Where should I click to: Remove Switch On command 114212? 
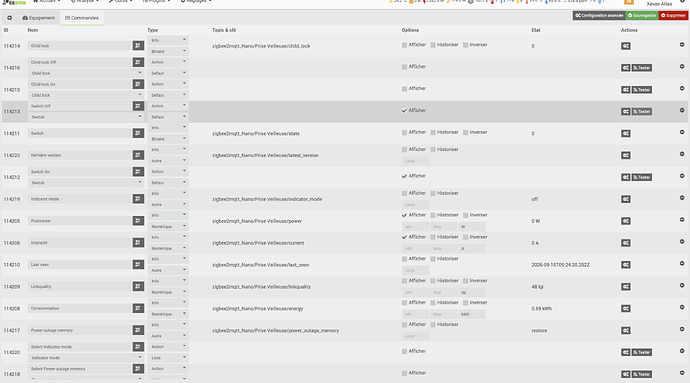pos(682,176)
